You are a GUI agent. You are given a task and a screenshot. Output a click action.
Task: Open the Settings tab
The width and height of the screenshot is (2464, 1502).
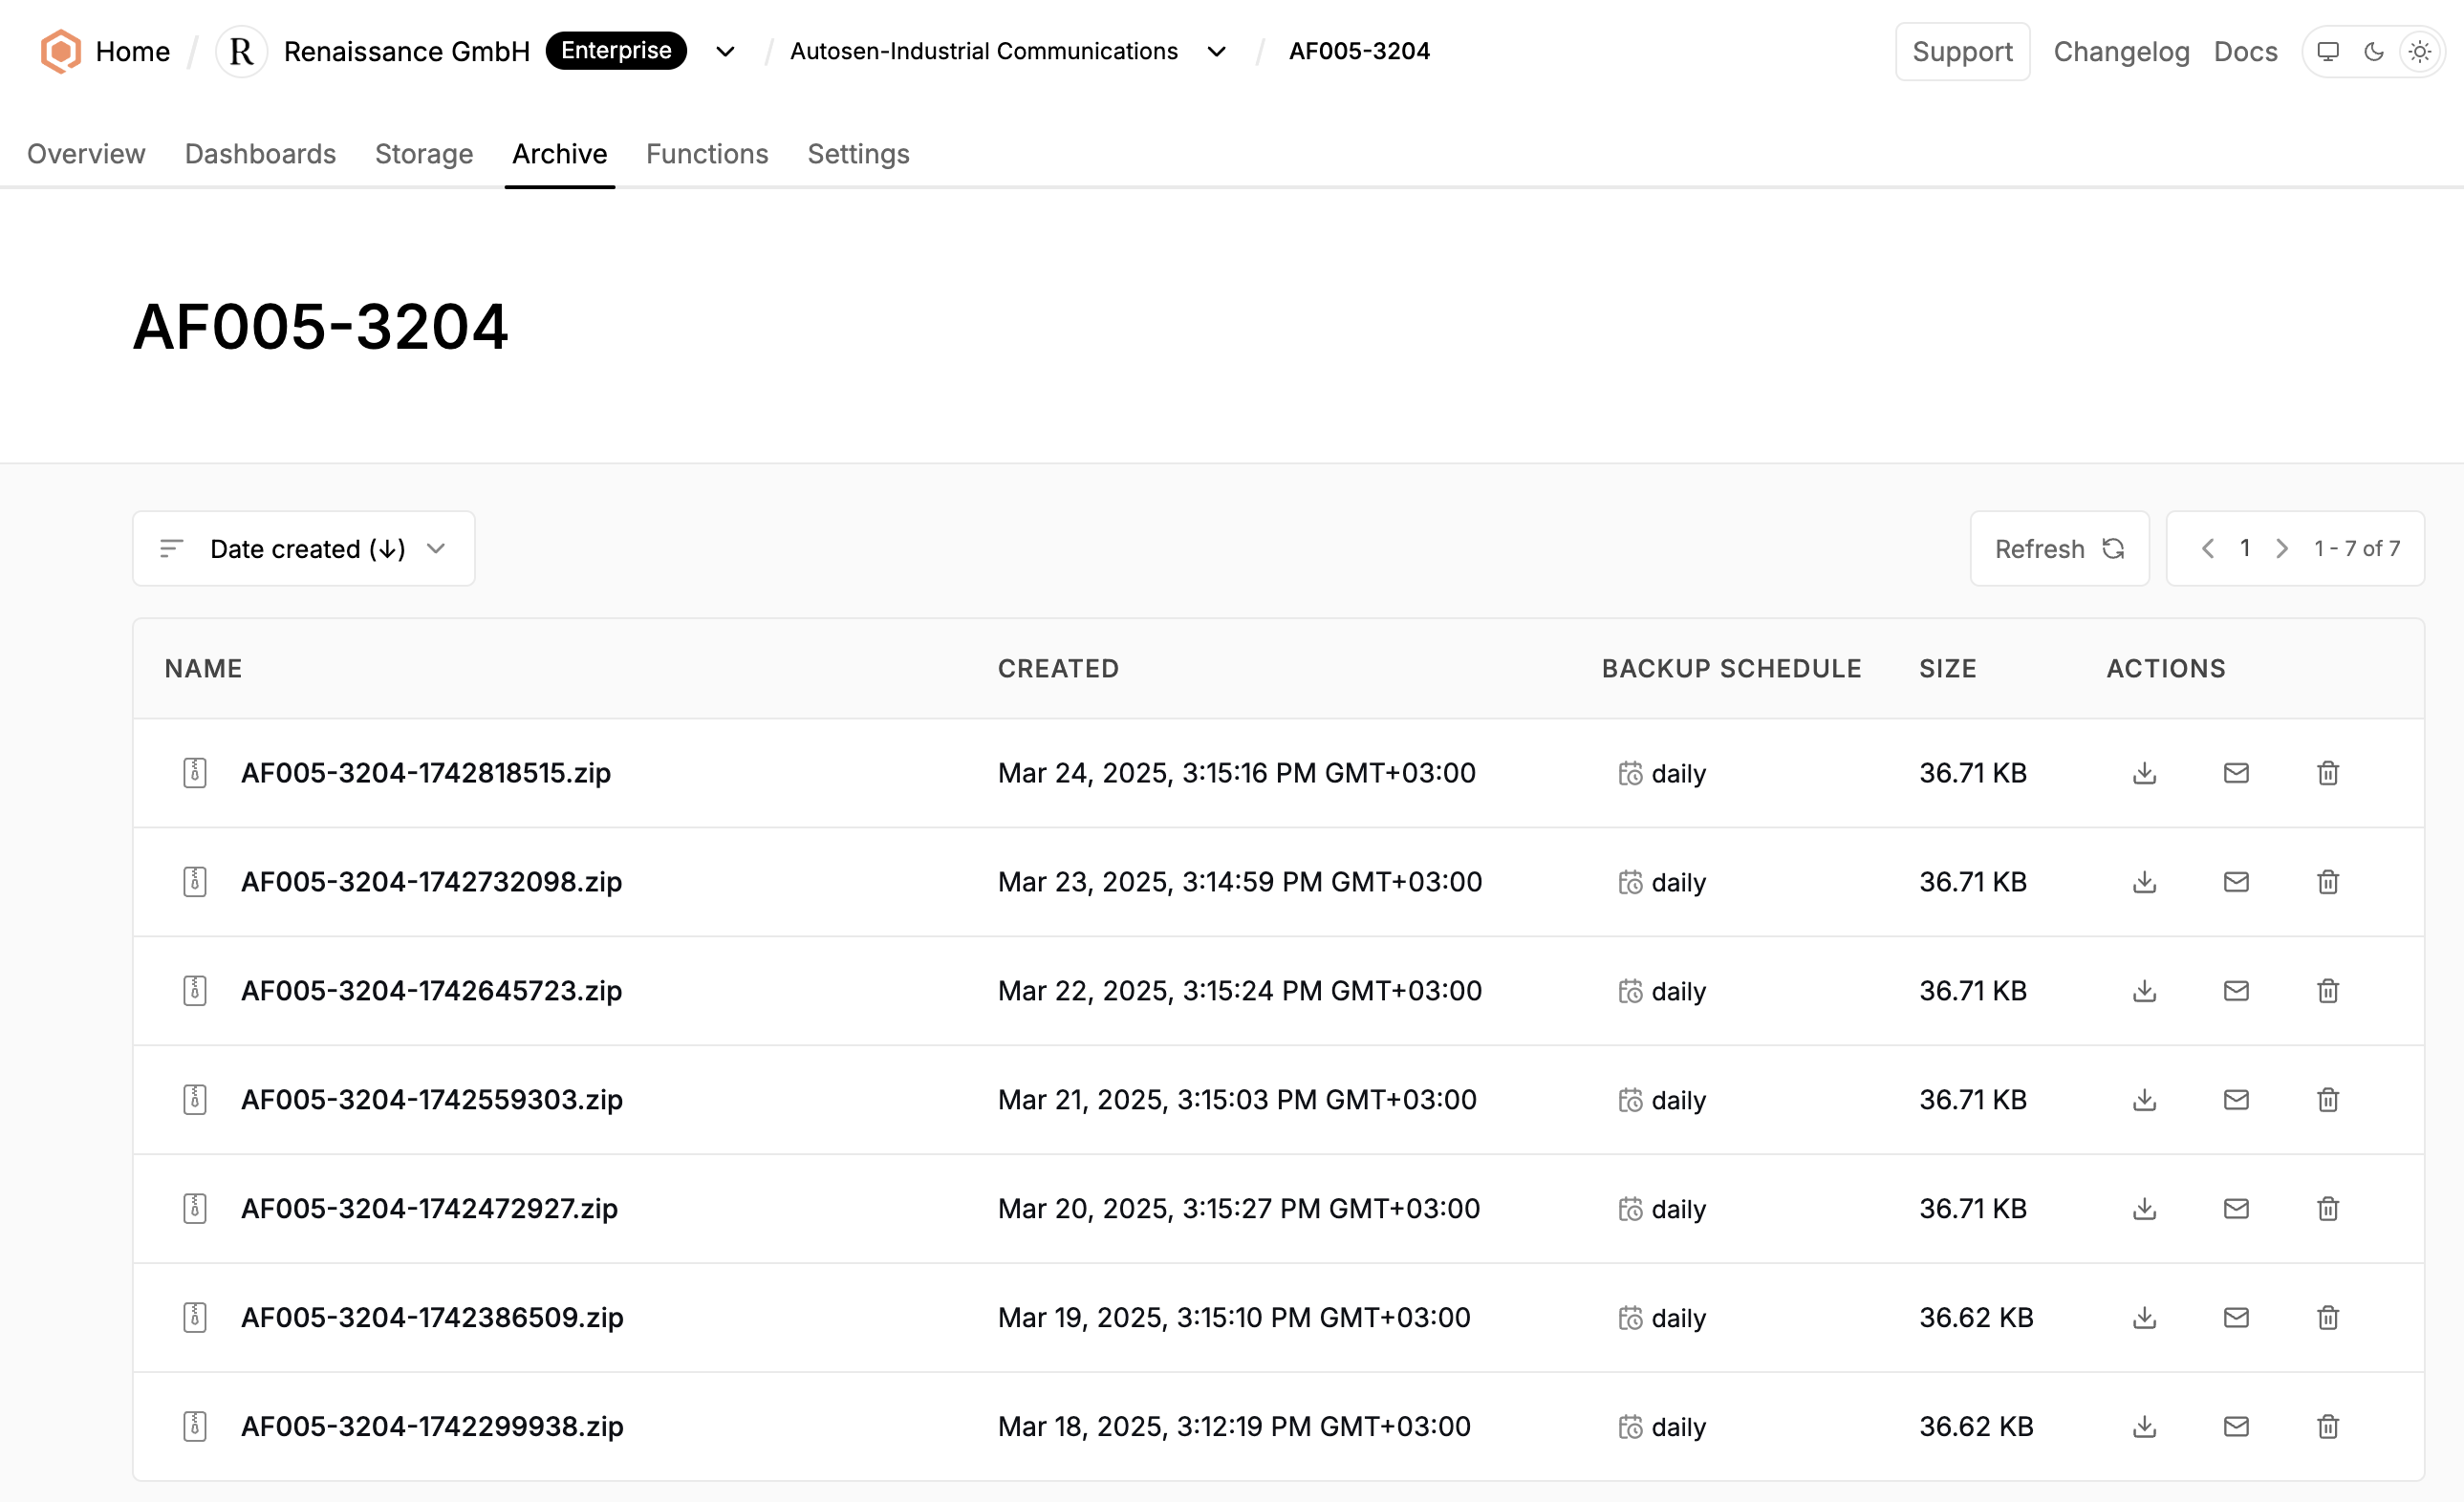859,154
